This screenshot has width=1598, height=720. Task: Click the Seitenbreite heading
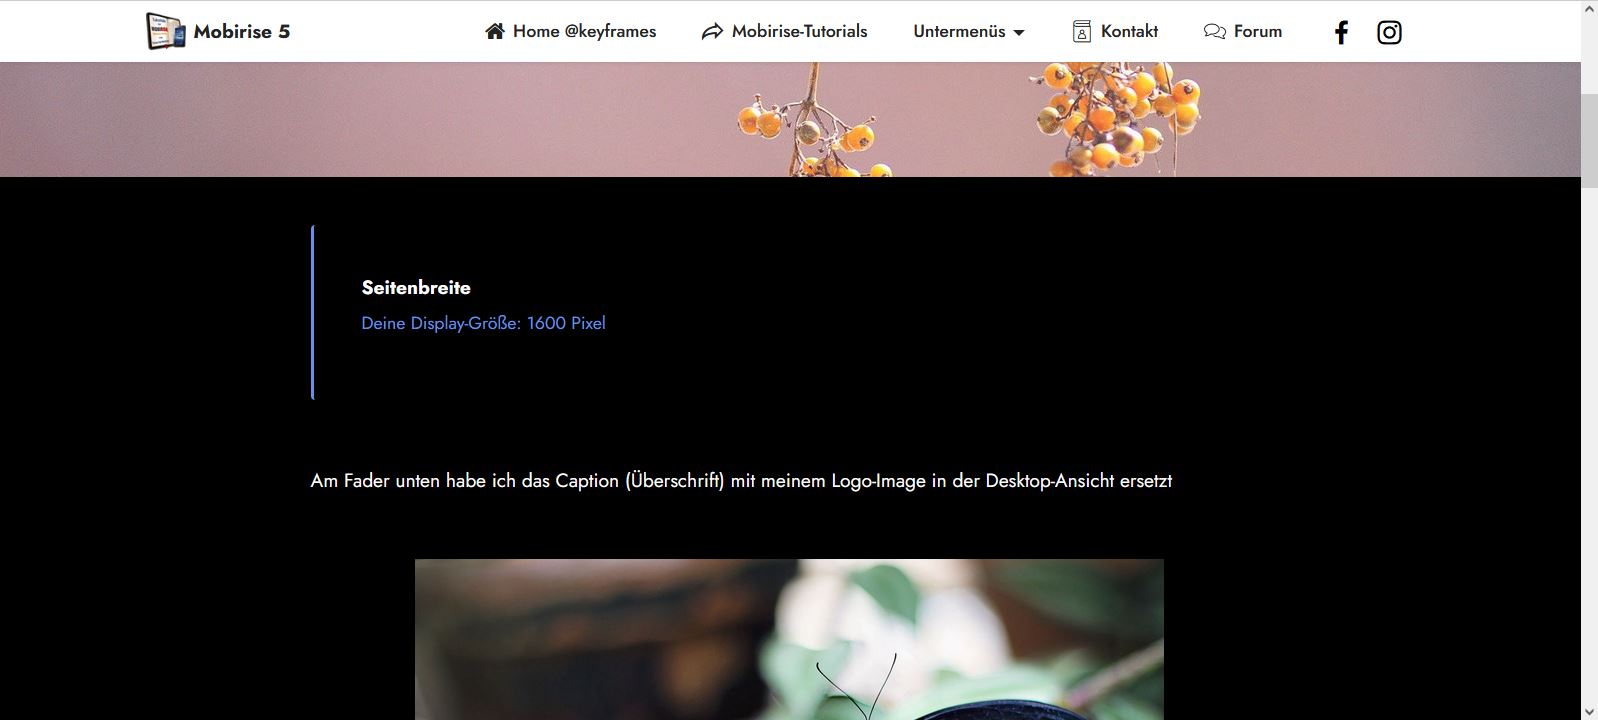(416, 288)
